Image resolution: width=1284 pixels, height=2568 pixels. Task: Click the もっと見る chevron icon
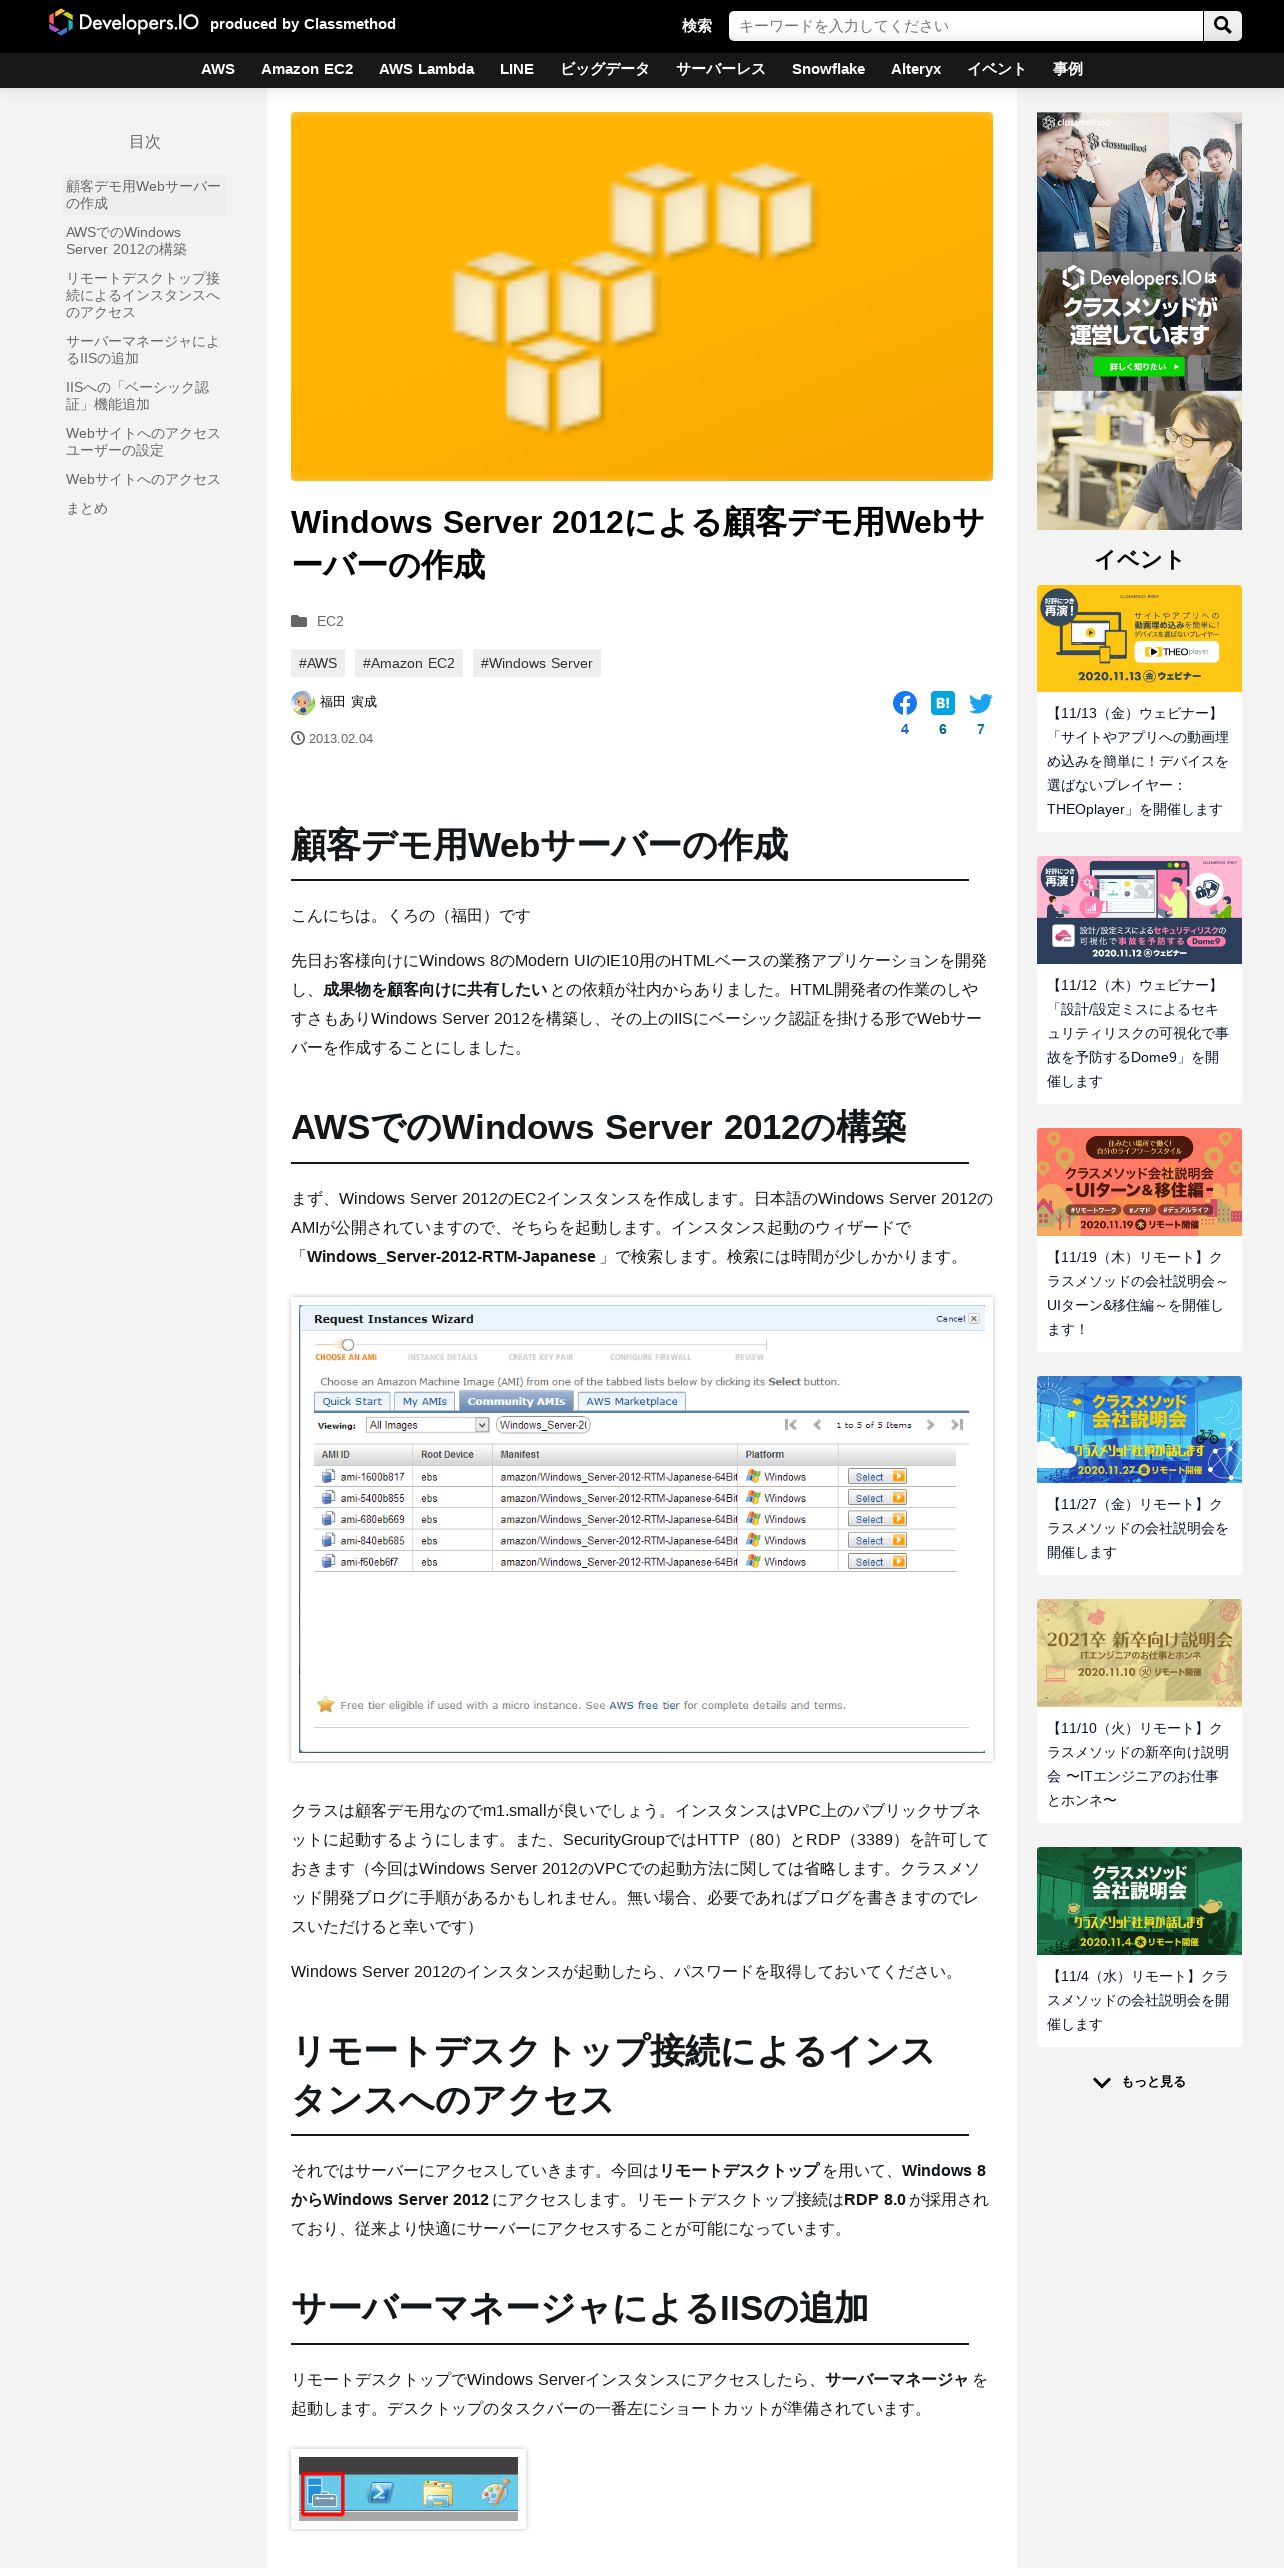coord(1102,2082)
